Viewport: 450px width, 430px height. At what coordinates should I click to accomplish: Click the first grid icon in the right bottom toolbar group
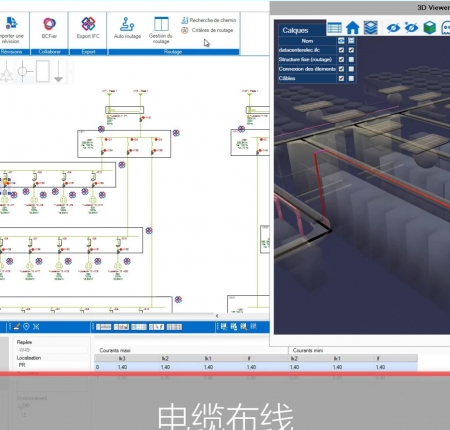224,327
